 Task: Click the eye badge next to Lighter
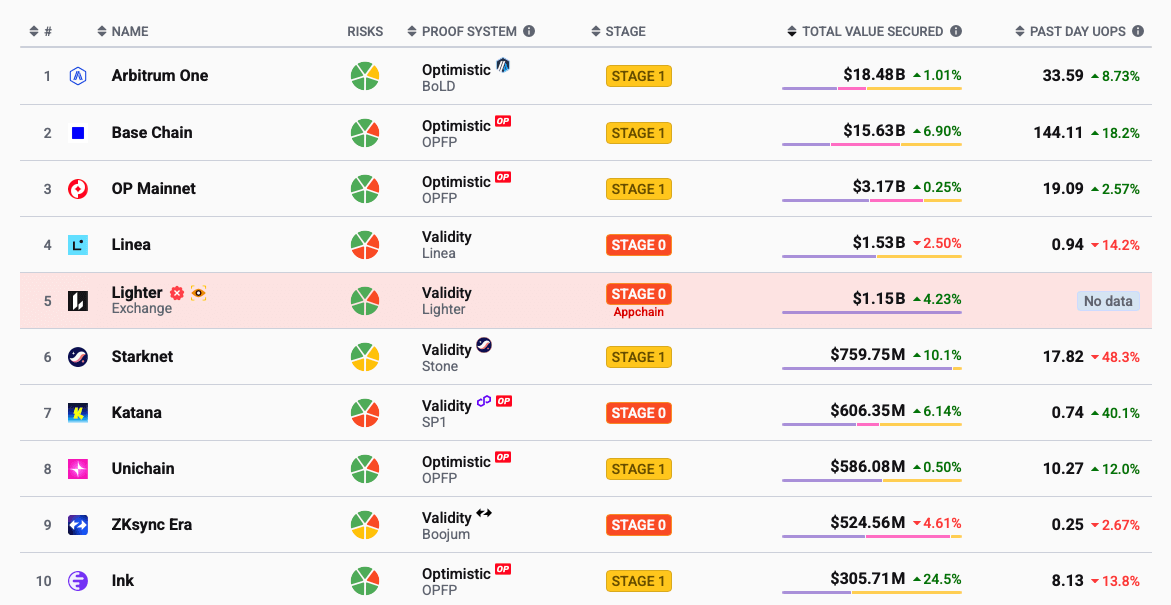coord(198,293)
